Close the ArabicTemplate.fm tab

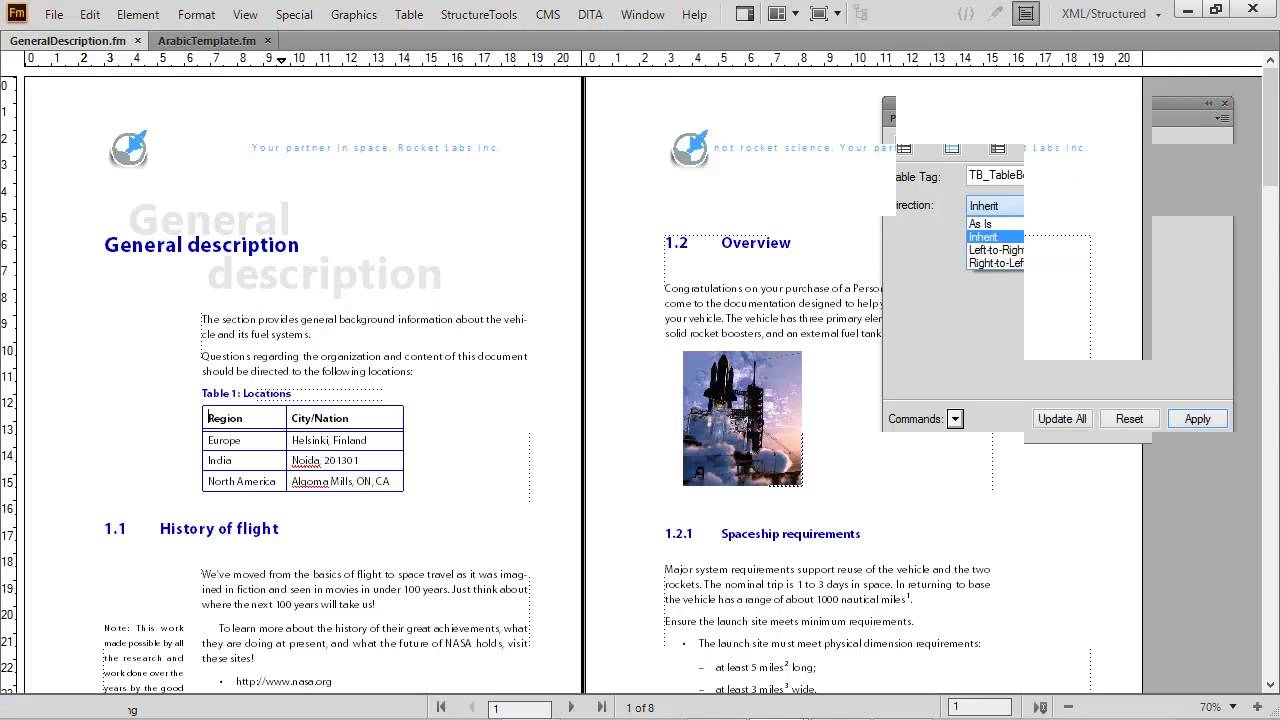267,41
